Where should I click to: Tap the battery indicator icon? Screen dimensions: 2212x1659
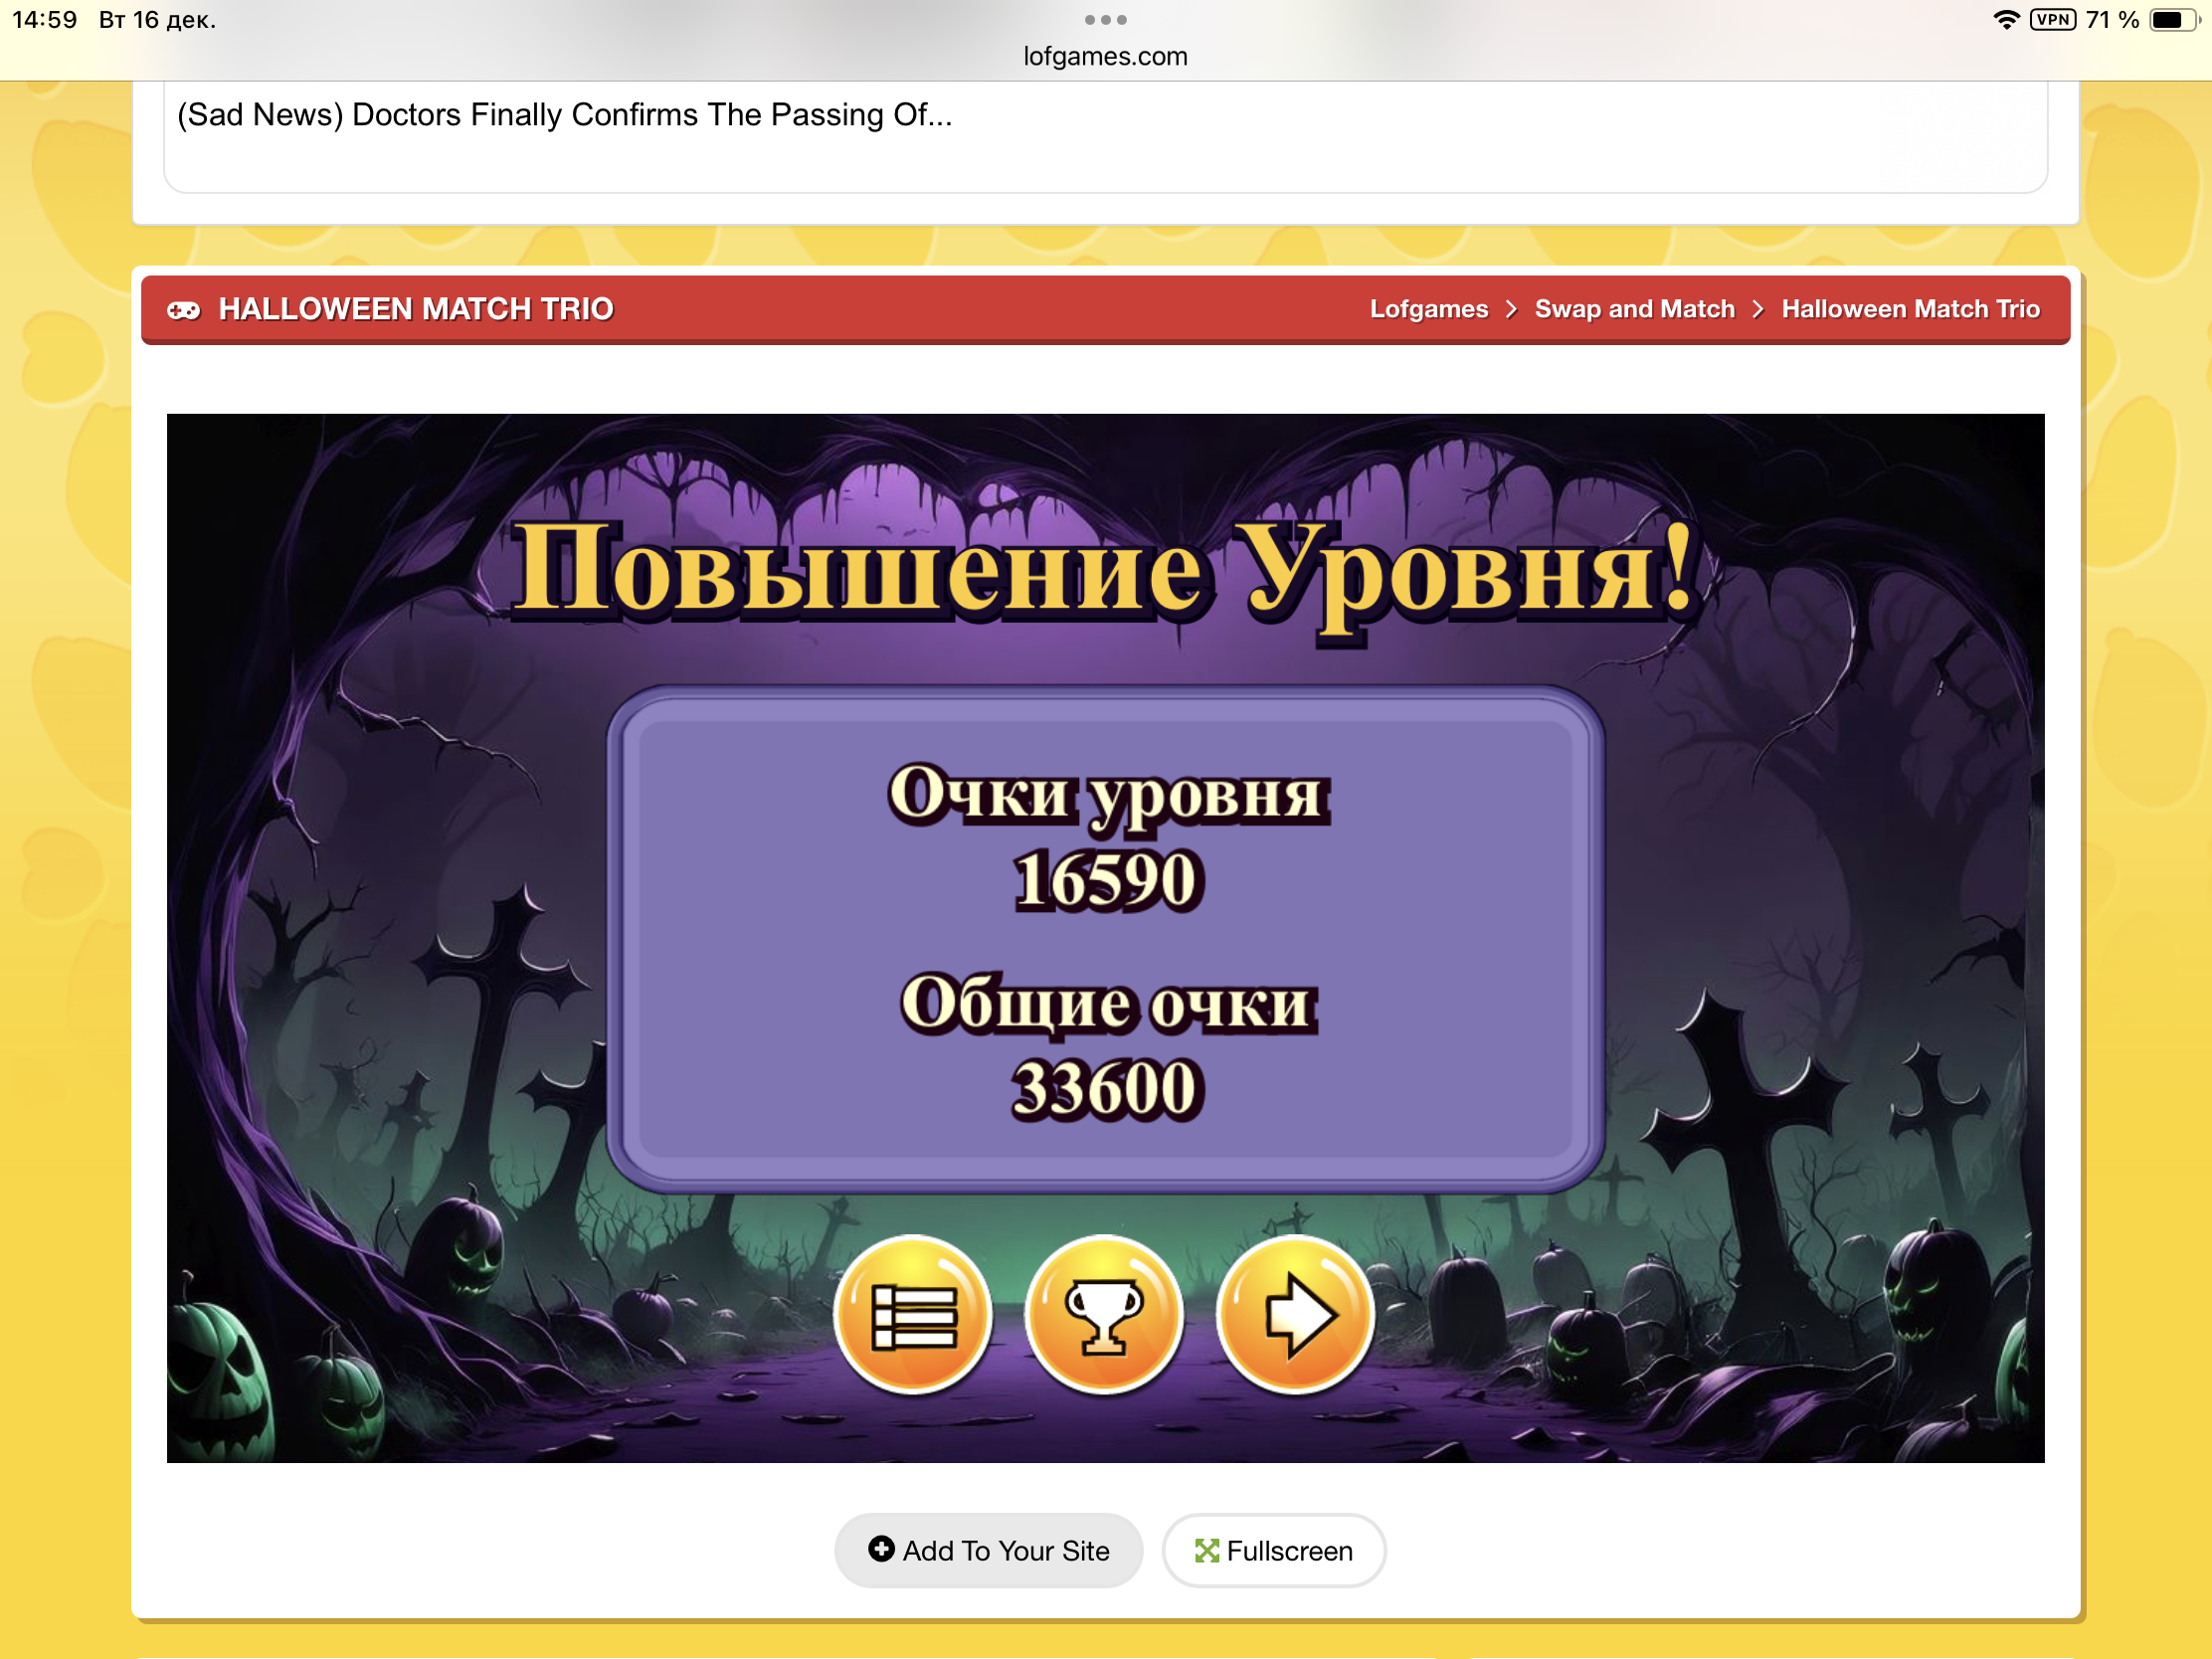pyautogui.click(x=2172, y=20)
